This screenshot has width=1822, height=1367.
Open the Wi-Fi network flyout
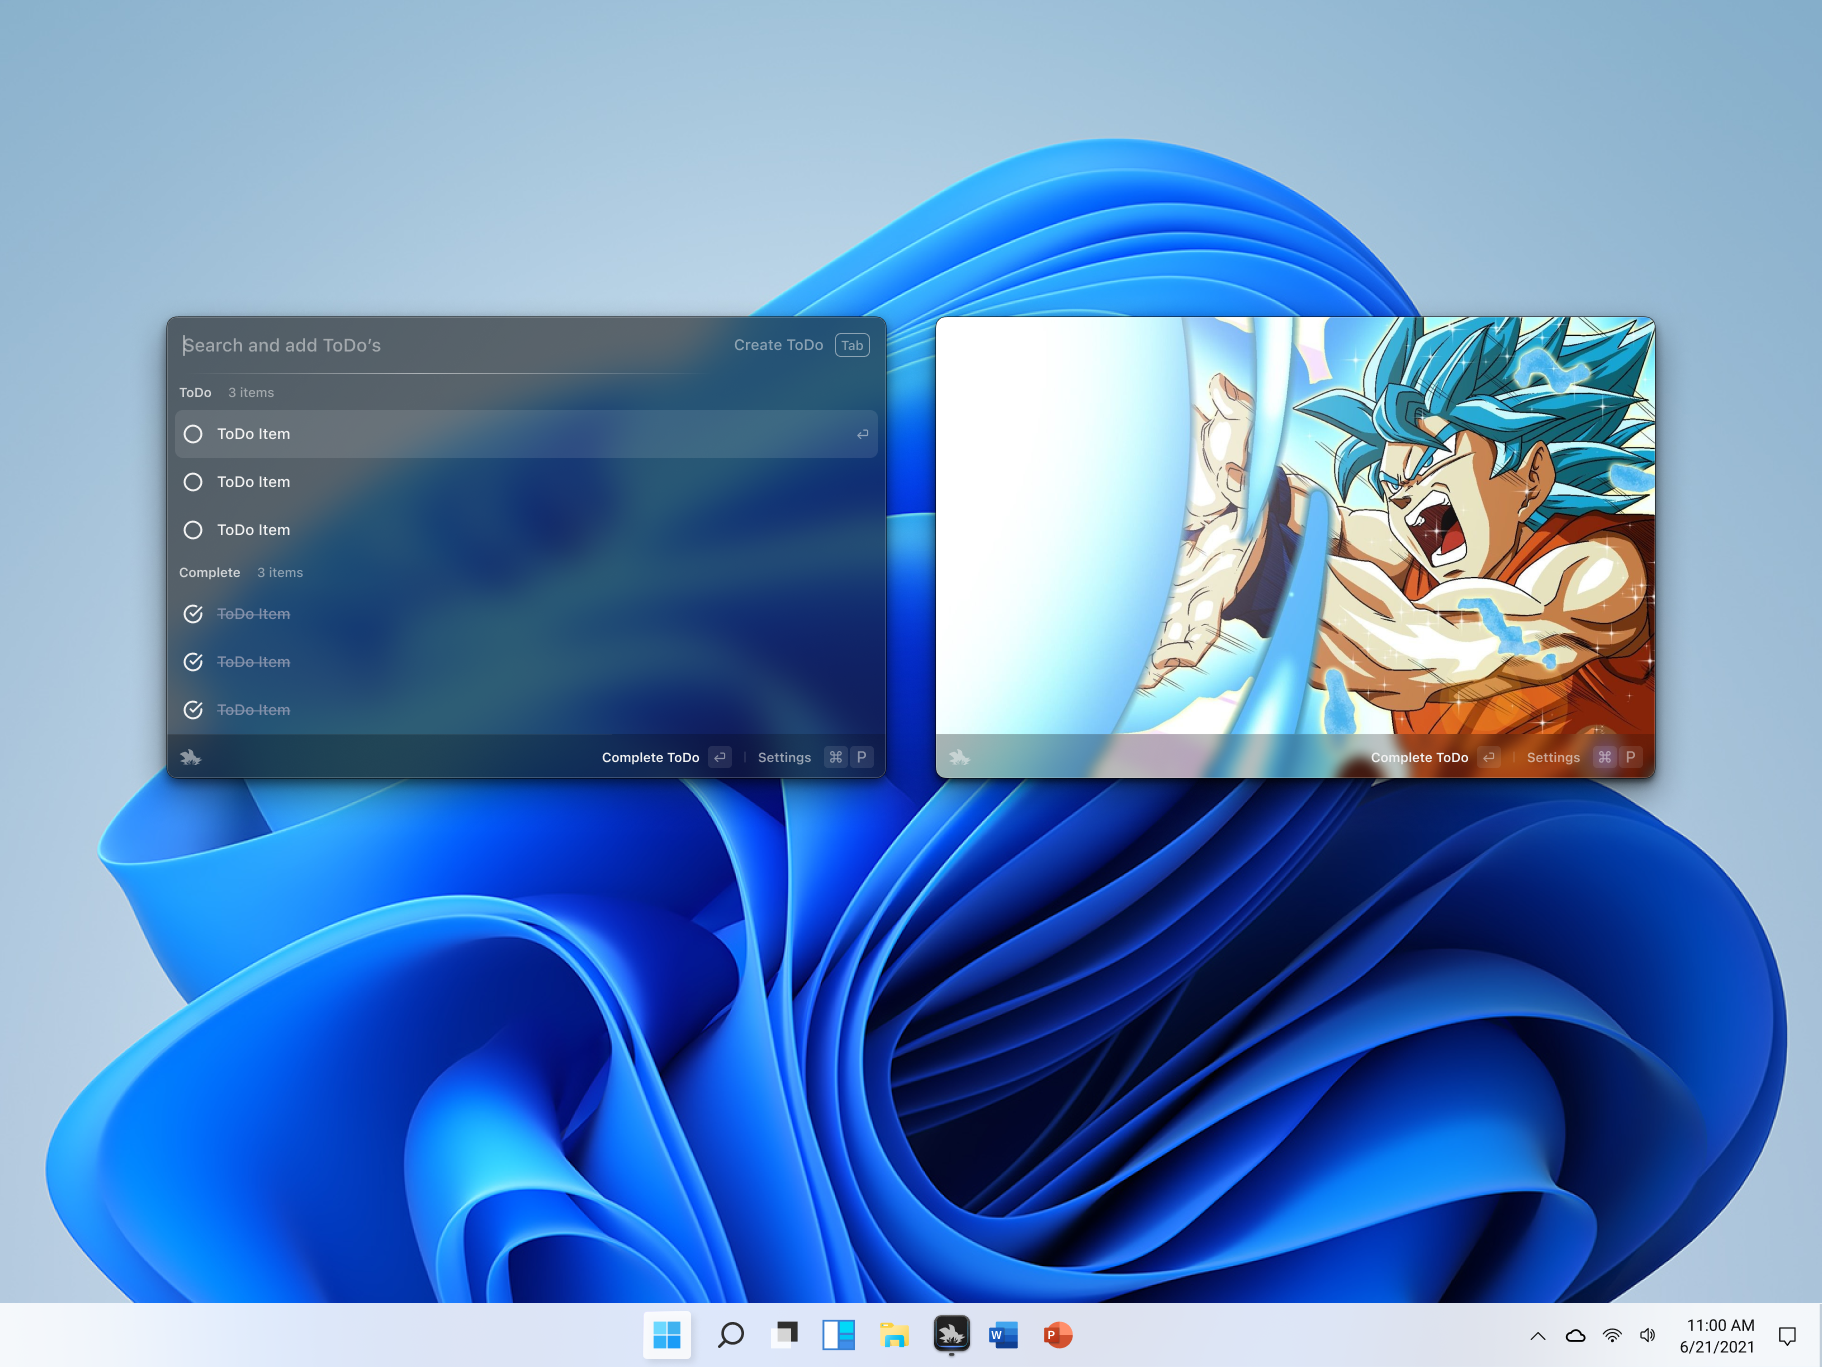1612,1336
